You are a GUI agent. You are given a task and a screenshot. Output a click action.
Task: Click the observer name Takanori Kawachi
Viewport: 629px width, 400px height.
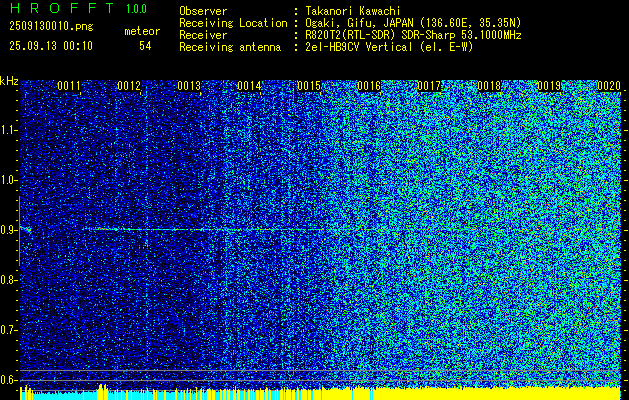(x=353, y=11)
